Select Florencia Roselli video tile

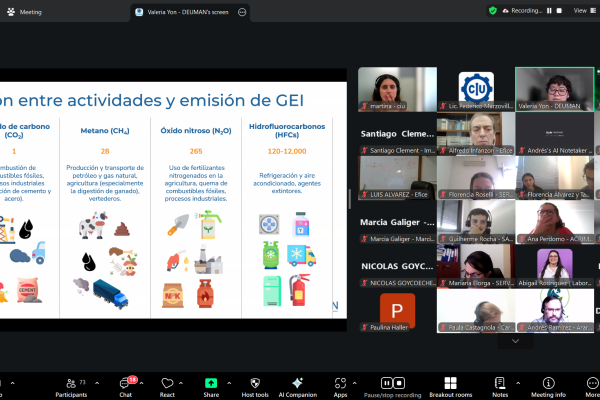476,178
